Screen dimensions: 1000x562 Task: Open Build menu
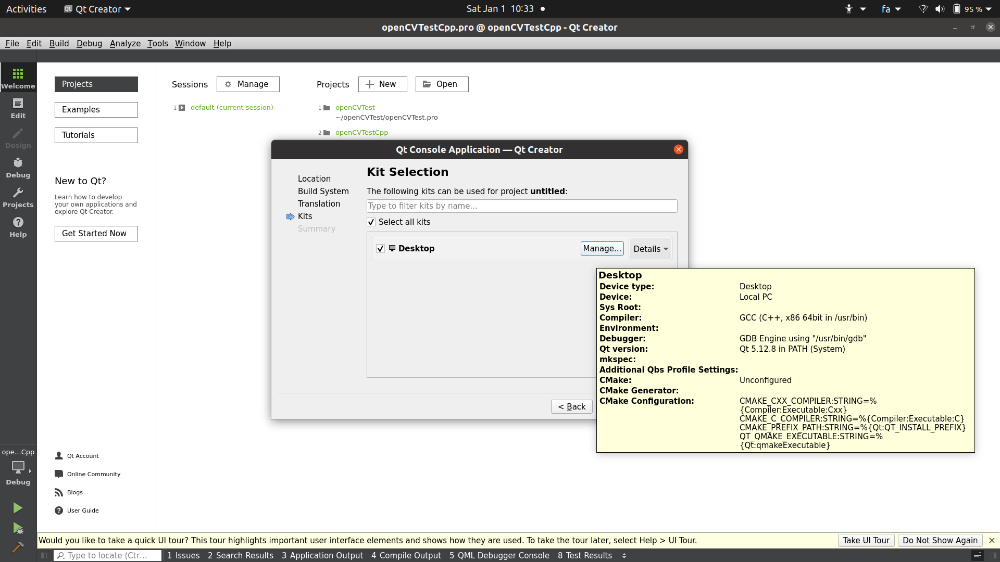coord(59,43)
